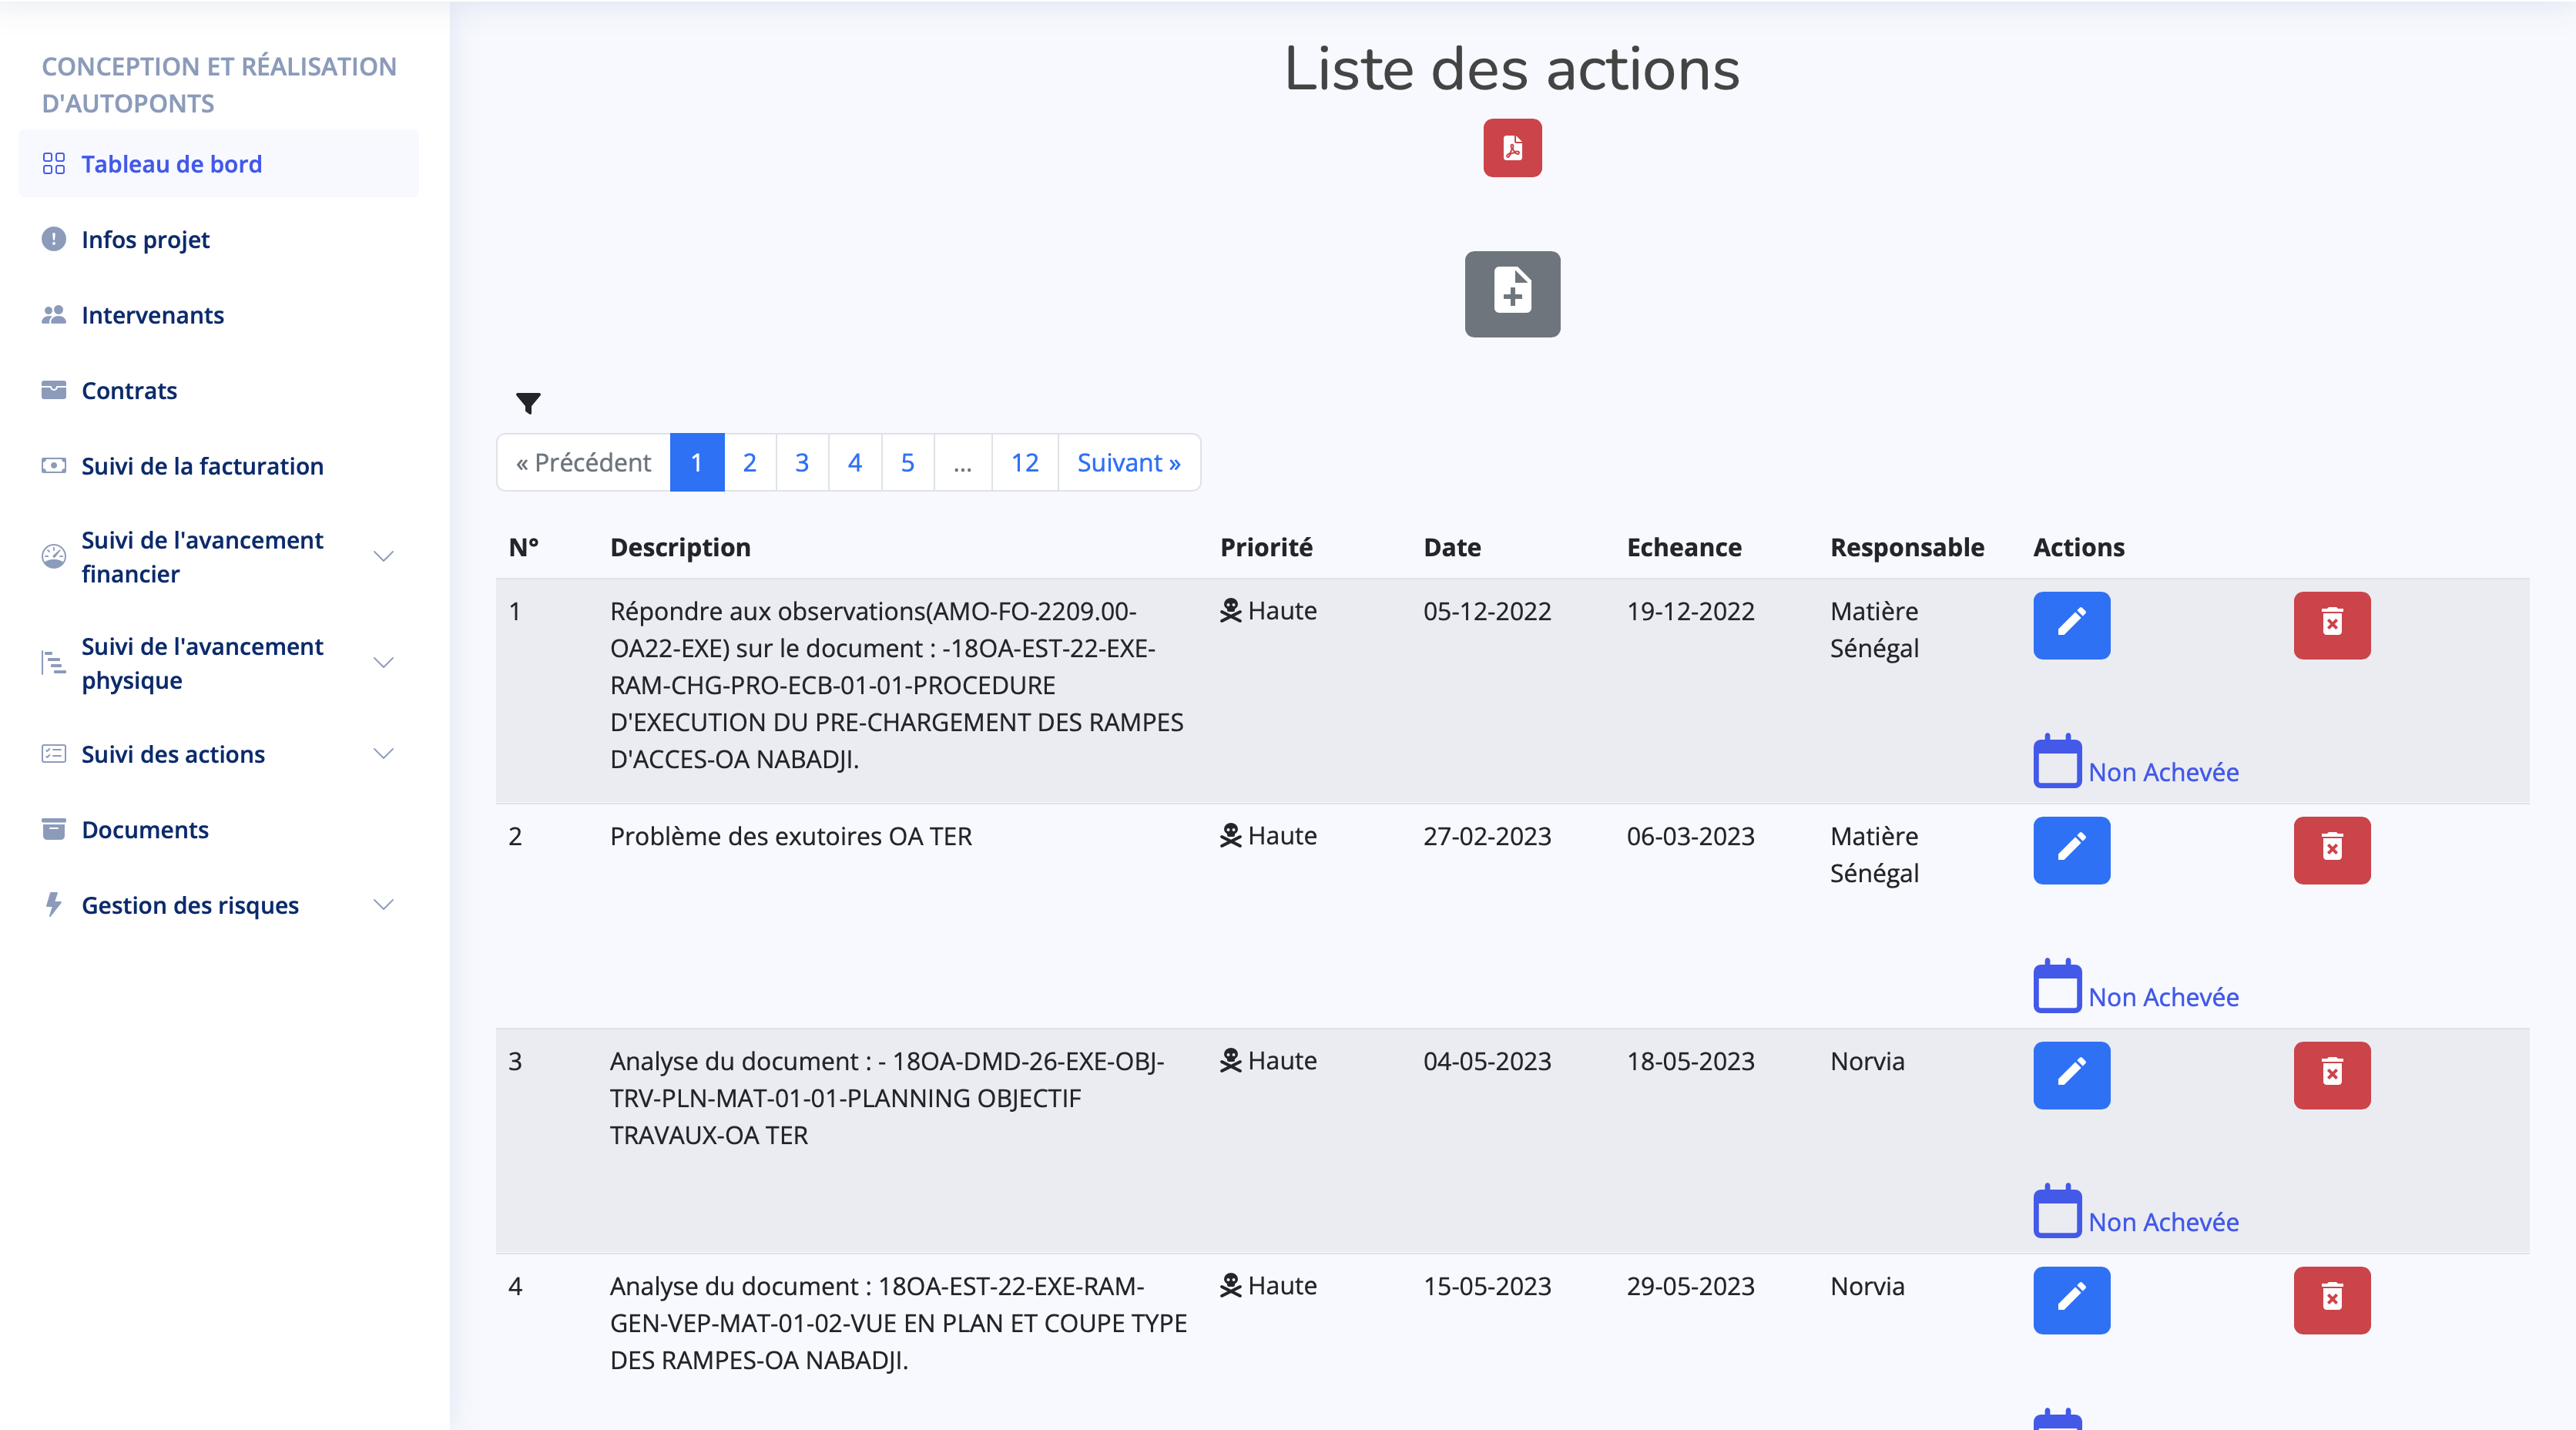Open Contrats in the sidebar

[x=218, y=390]
